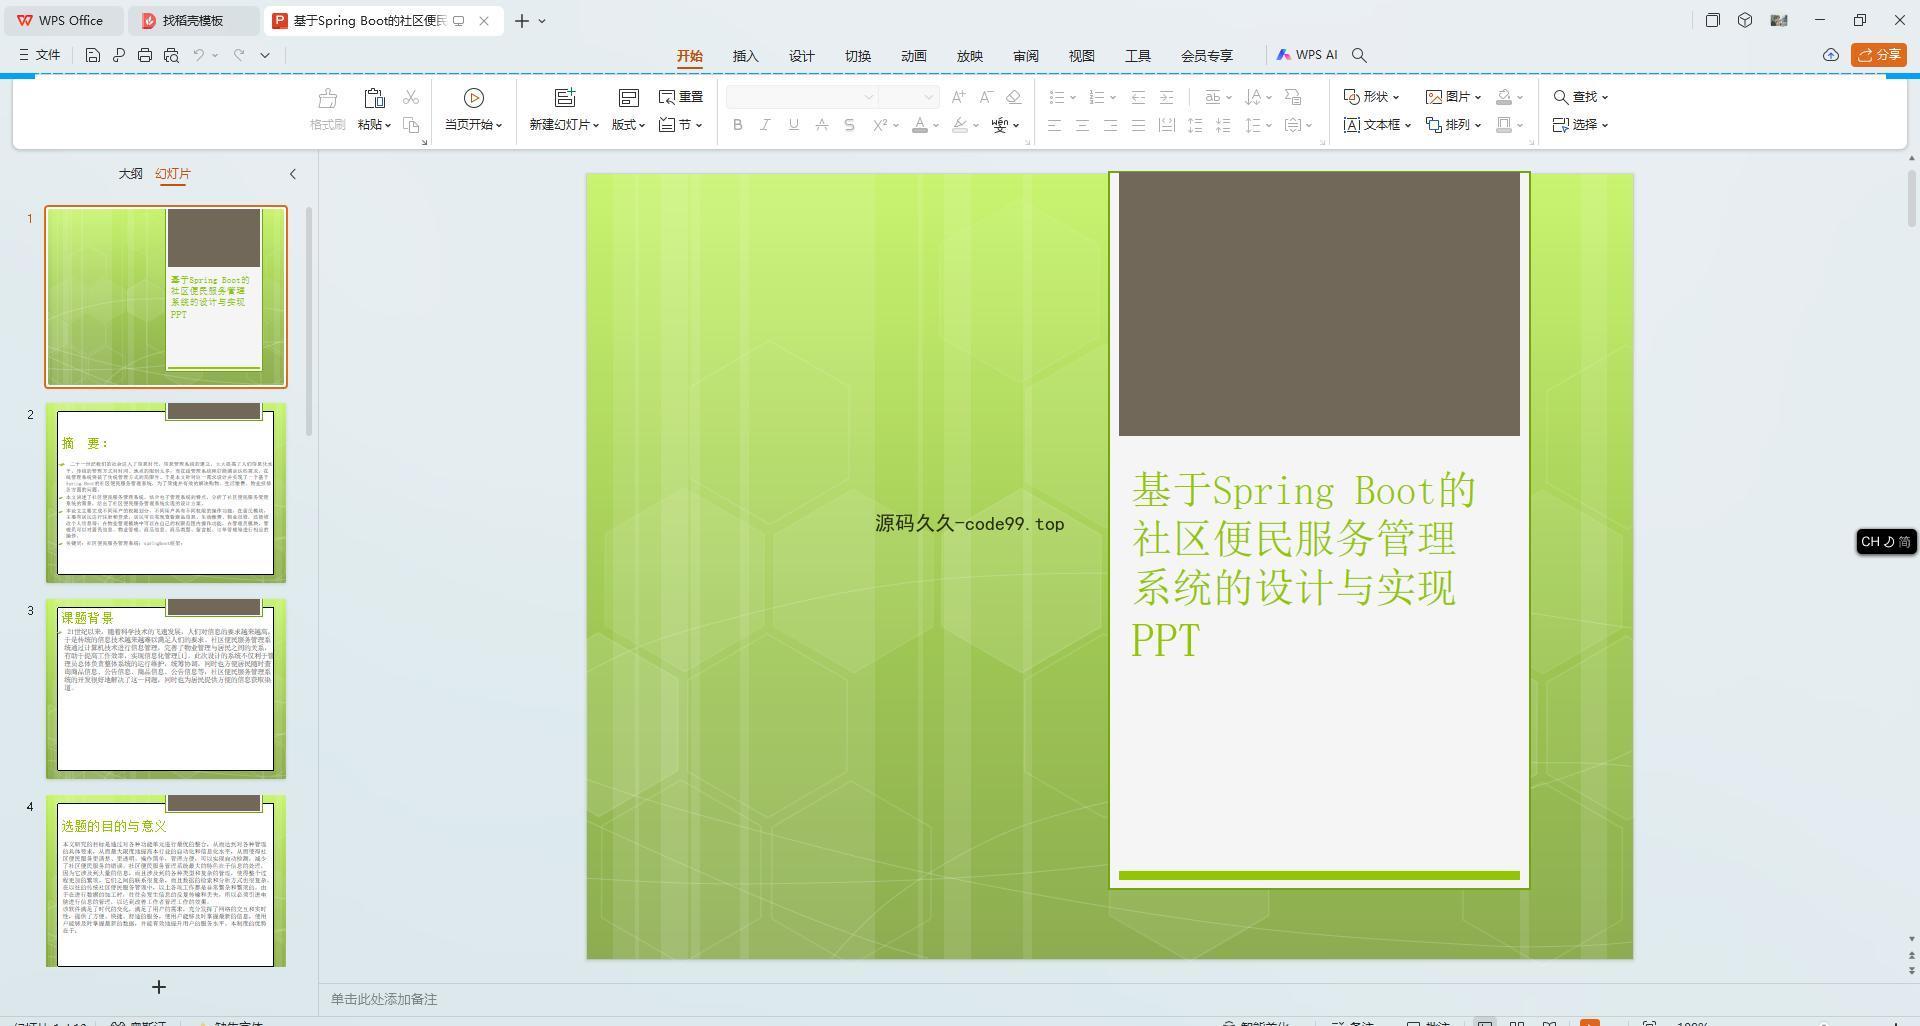This screenshot has height=1026, width=1920.
Task: Click decrease paragraph spacing icon
Action: (1222, 125)
